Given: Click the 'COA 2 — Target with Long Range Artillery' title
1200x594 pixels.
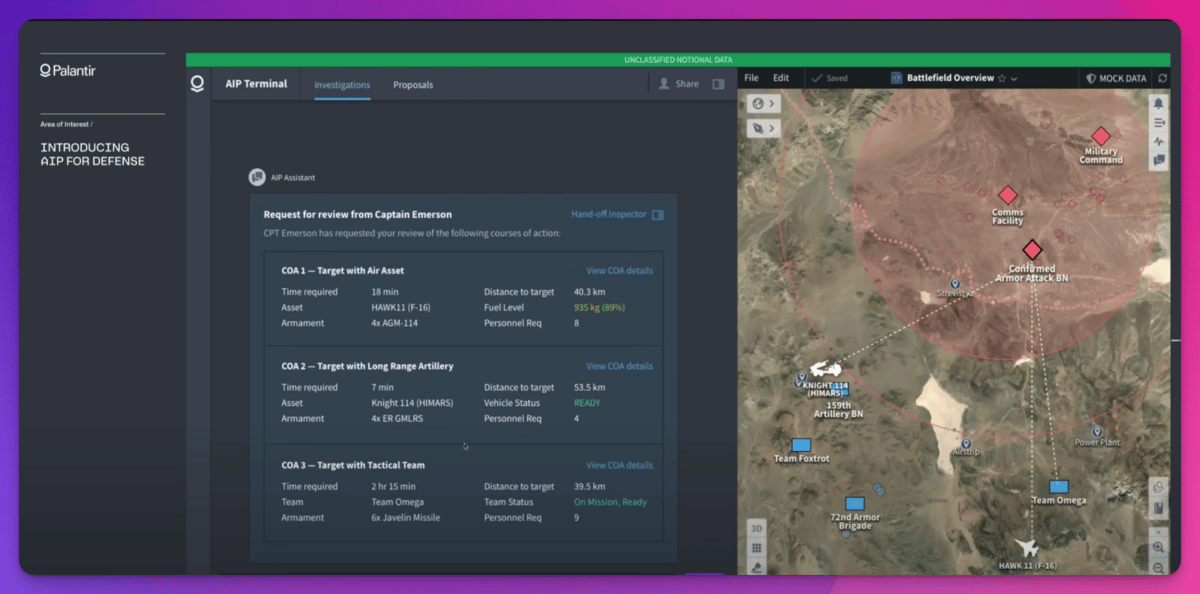Looking at the screenshot, I should (367, 366).
